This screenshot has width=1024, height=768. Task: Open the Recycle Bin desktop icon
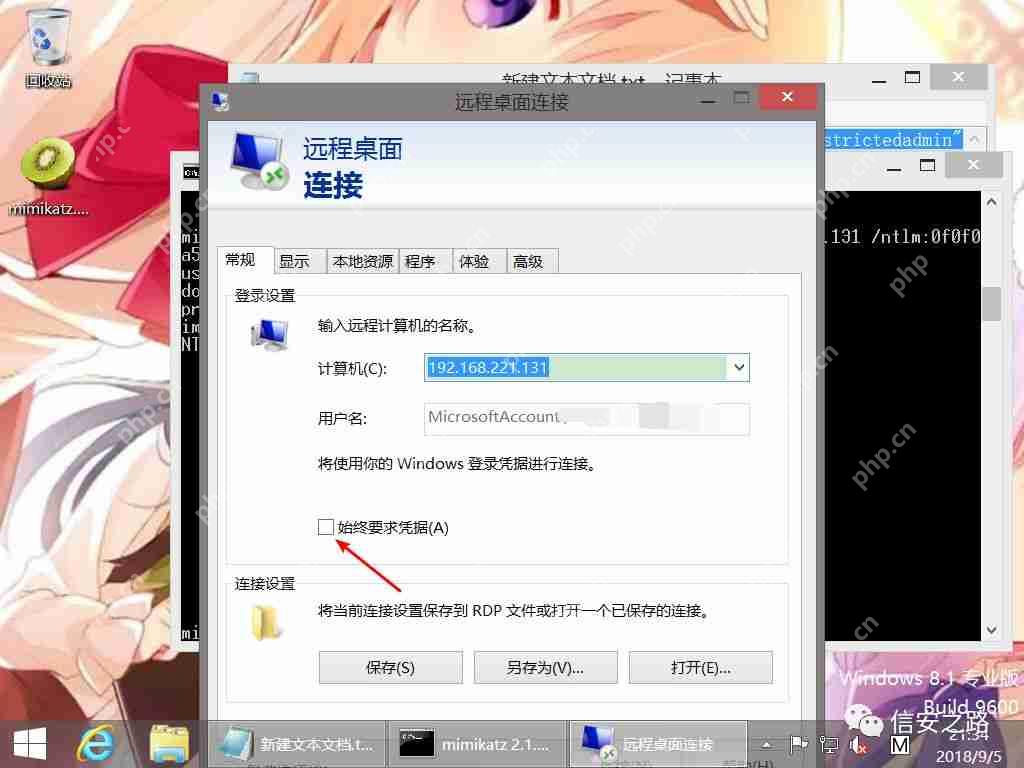[47, 47]
